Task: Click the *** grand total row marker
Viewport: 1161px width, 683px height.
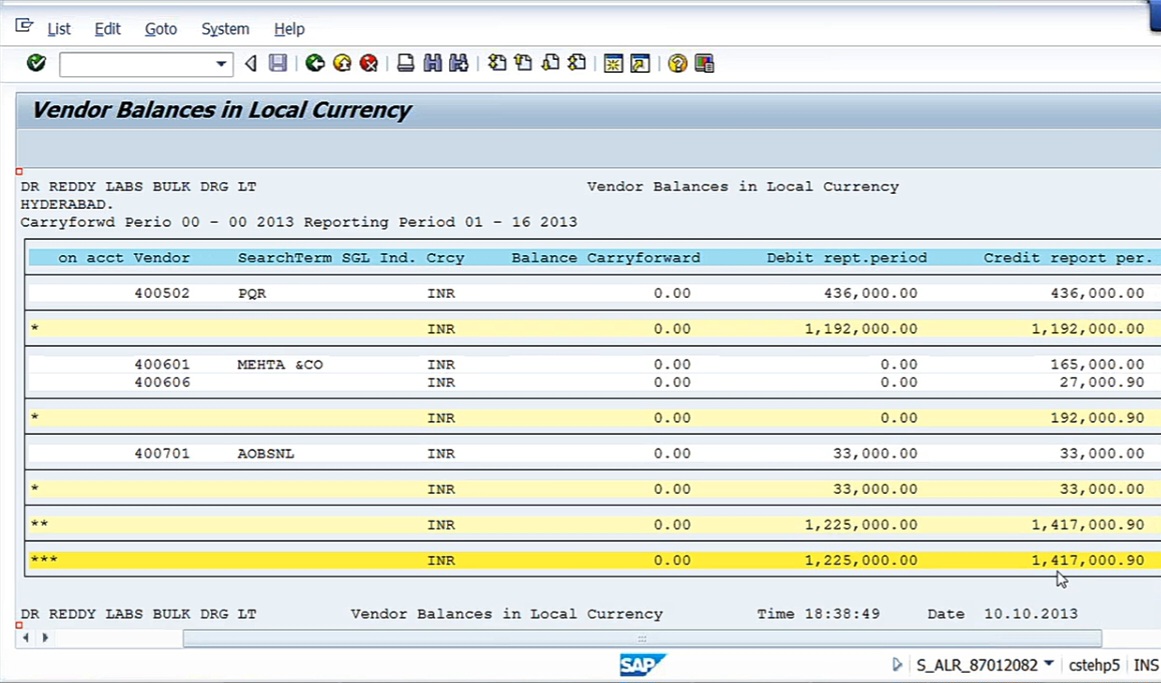Action: click(44, 559)
